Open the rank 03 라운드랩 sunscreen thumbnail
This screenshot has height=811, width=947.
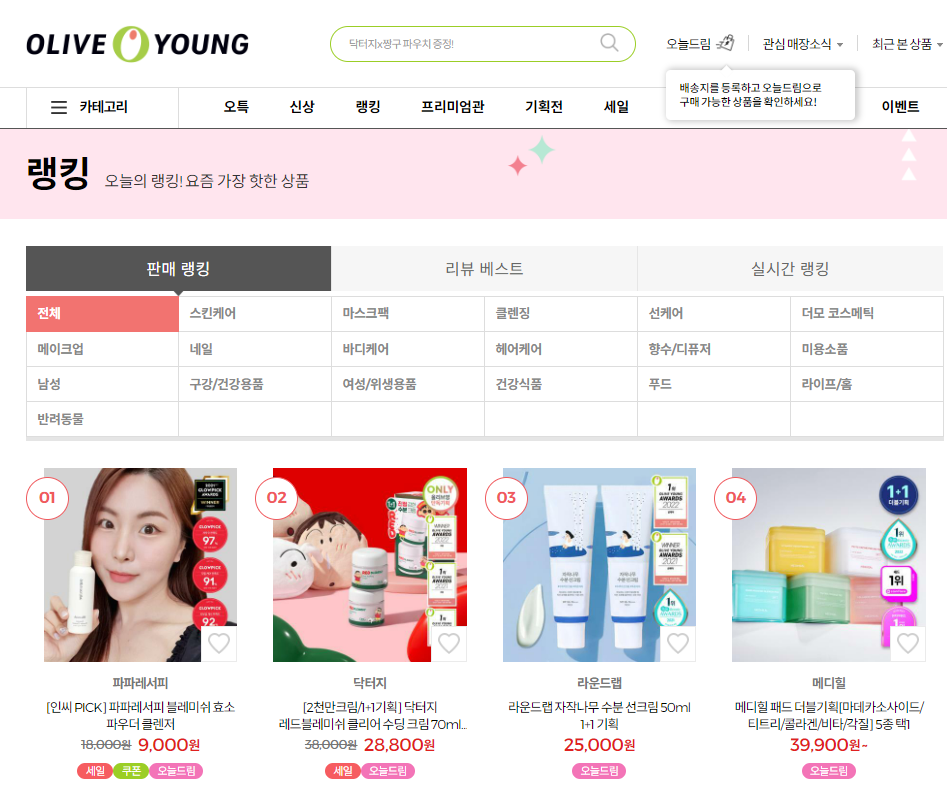[x=599, y=565]
